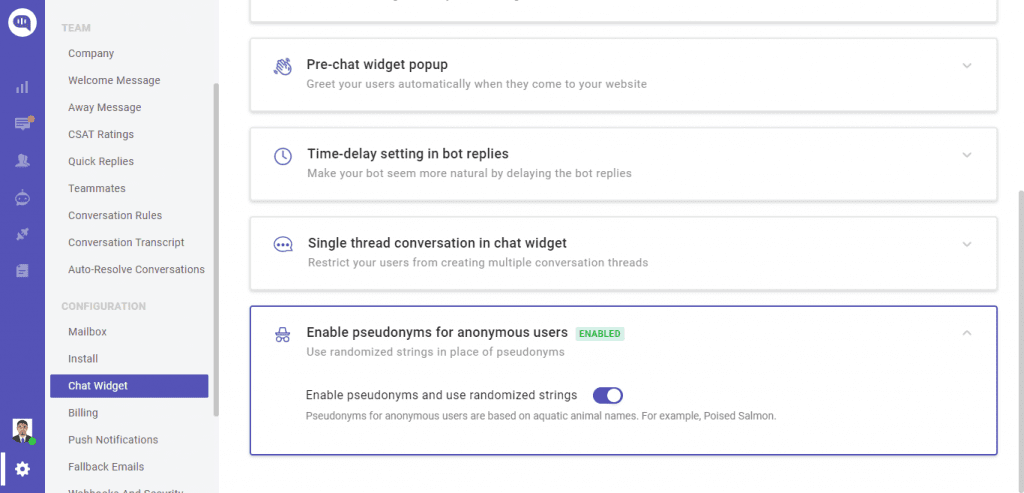Open the conversations icon with notification dot

point(23,123)
